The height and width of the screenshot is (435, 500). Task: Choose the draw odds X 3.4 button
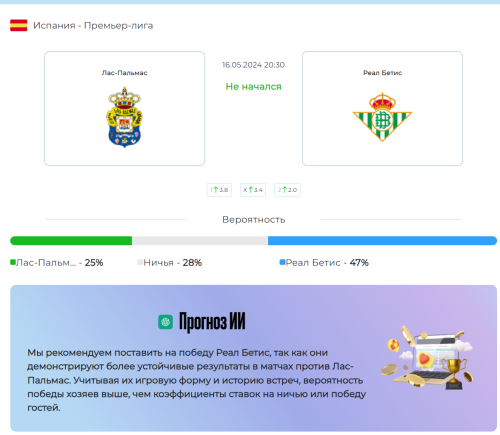[x=253, y=190]
